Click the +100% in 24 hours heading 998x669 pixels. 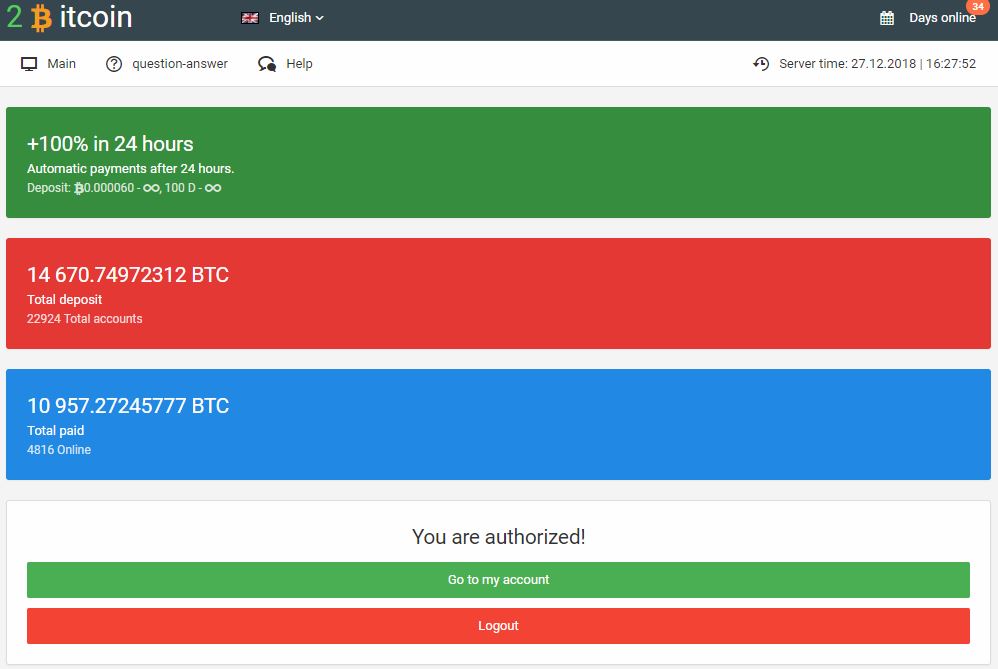110,144
